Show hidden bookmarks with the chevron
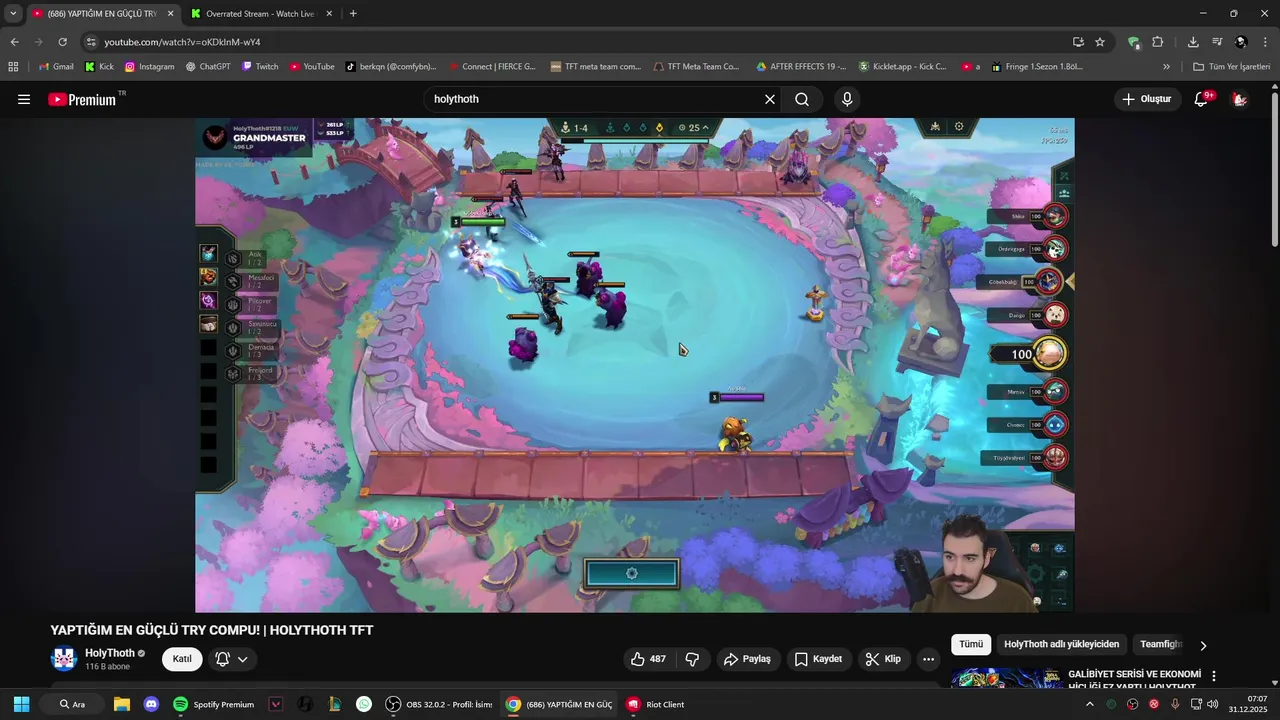Screen dimensions: 1280x720 [x=1166, y=67]
